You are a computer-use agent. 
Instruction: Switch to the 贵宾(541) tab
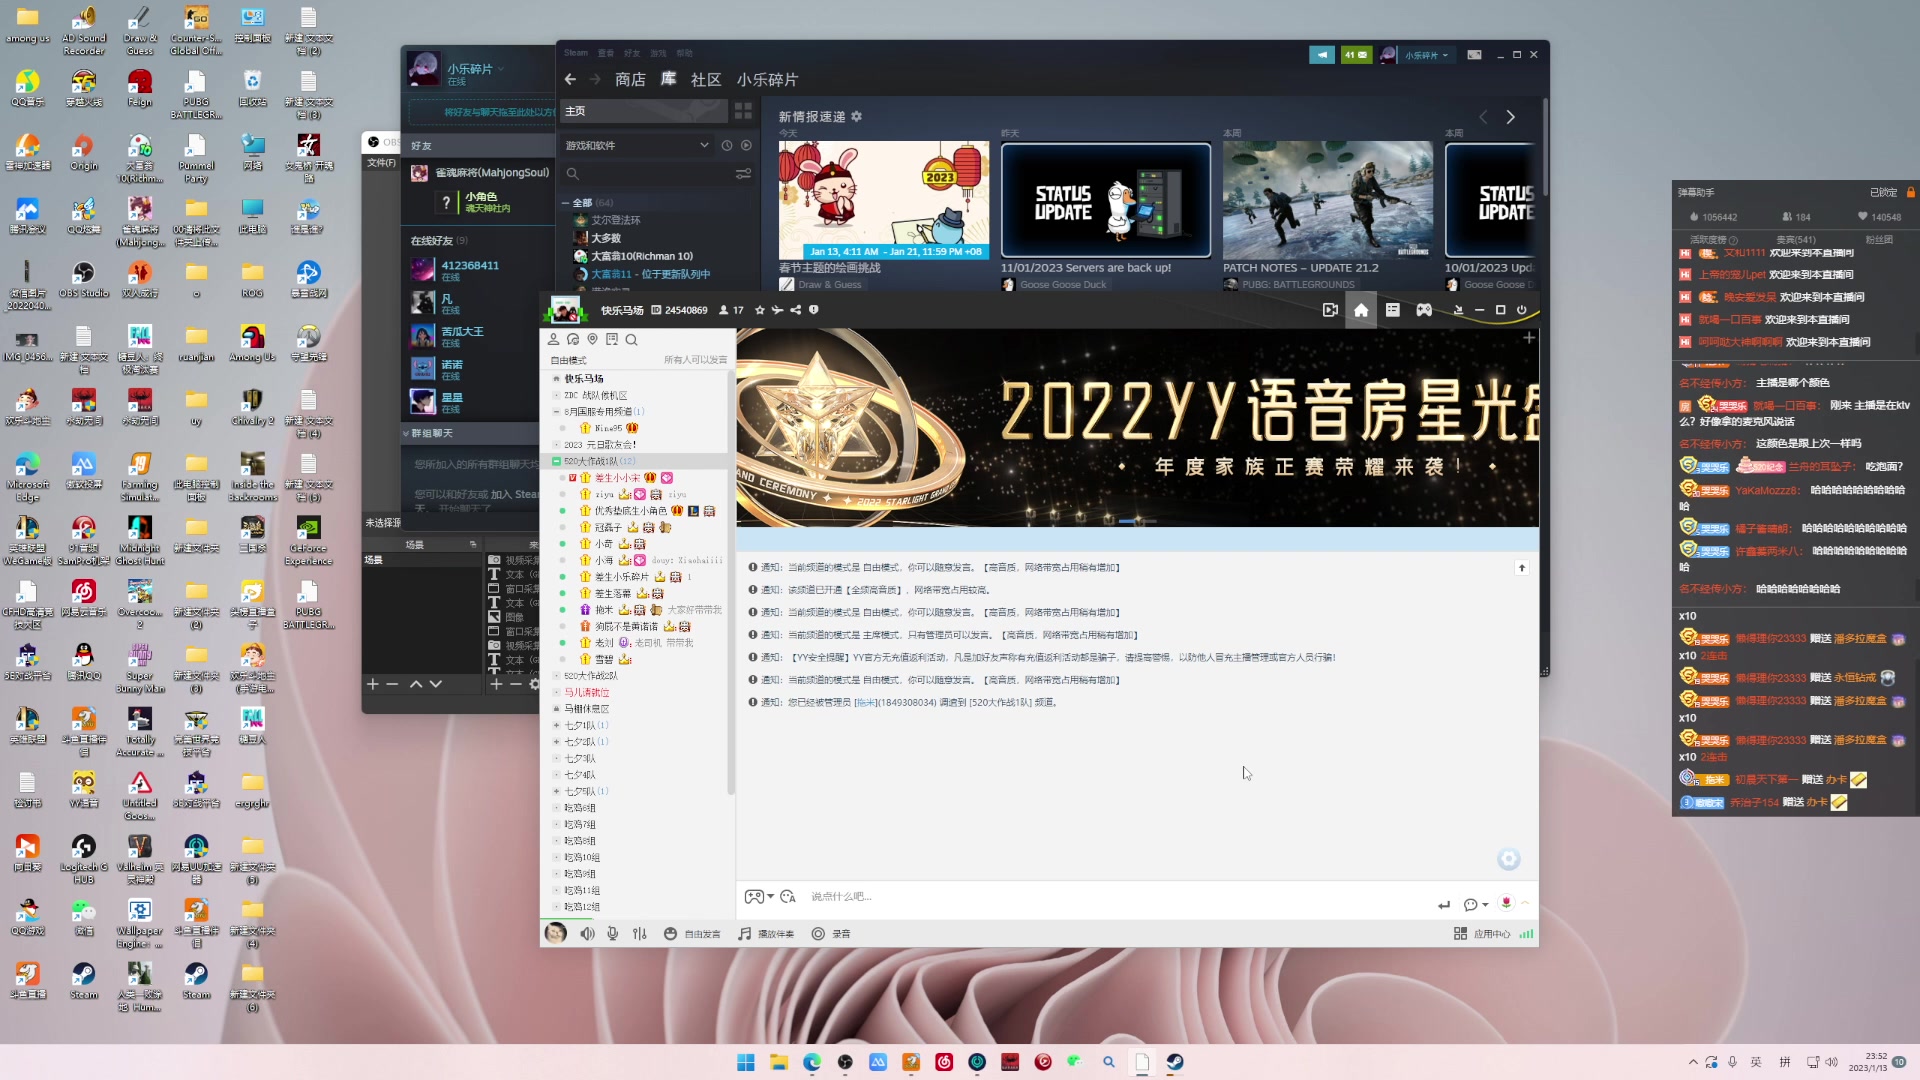(1796, 239)
